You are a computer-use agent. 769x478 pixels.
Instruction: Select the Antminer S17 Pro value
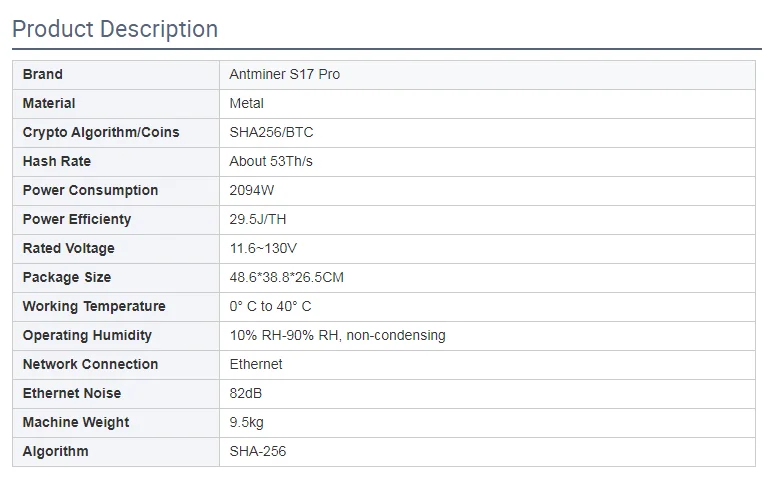pyautogui.click(x=285, y=74)
